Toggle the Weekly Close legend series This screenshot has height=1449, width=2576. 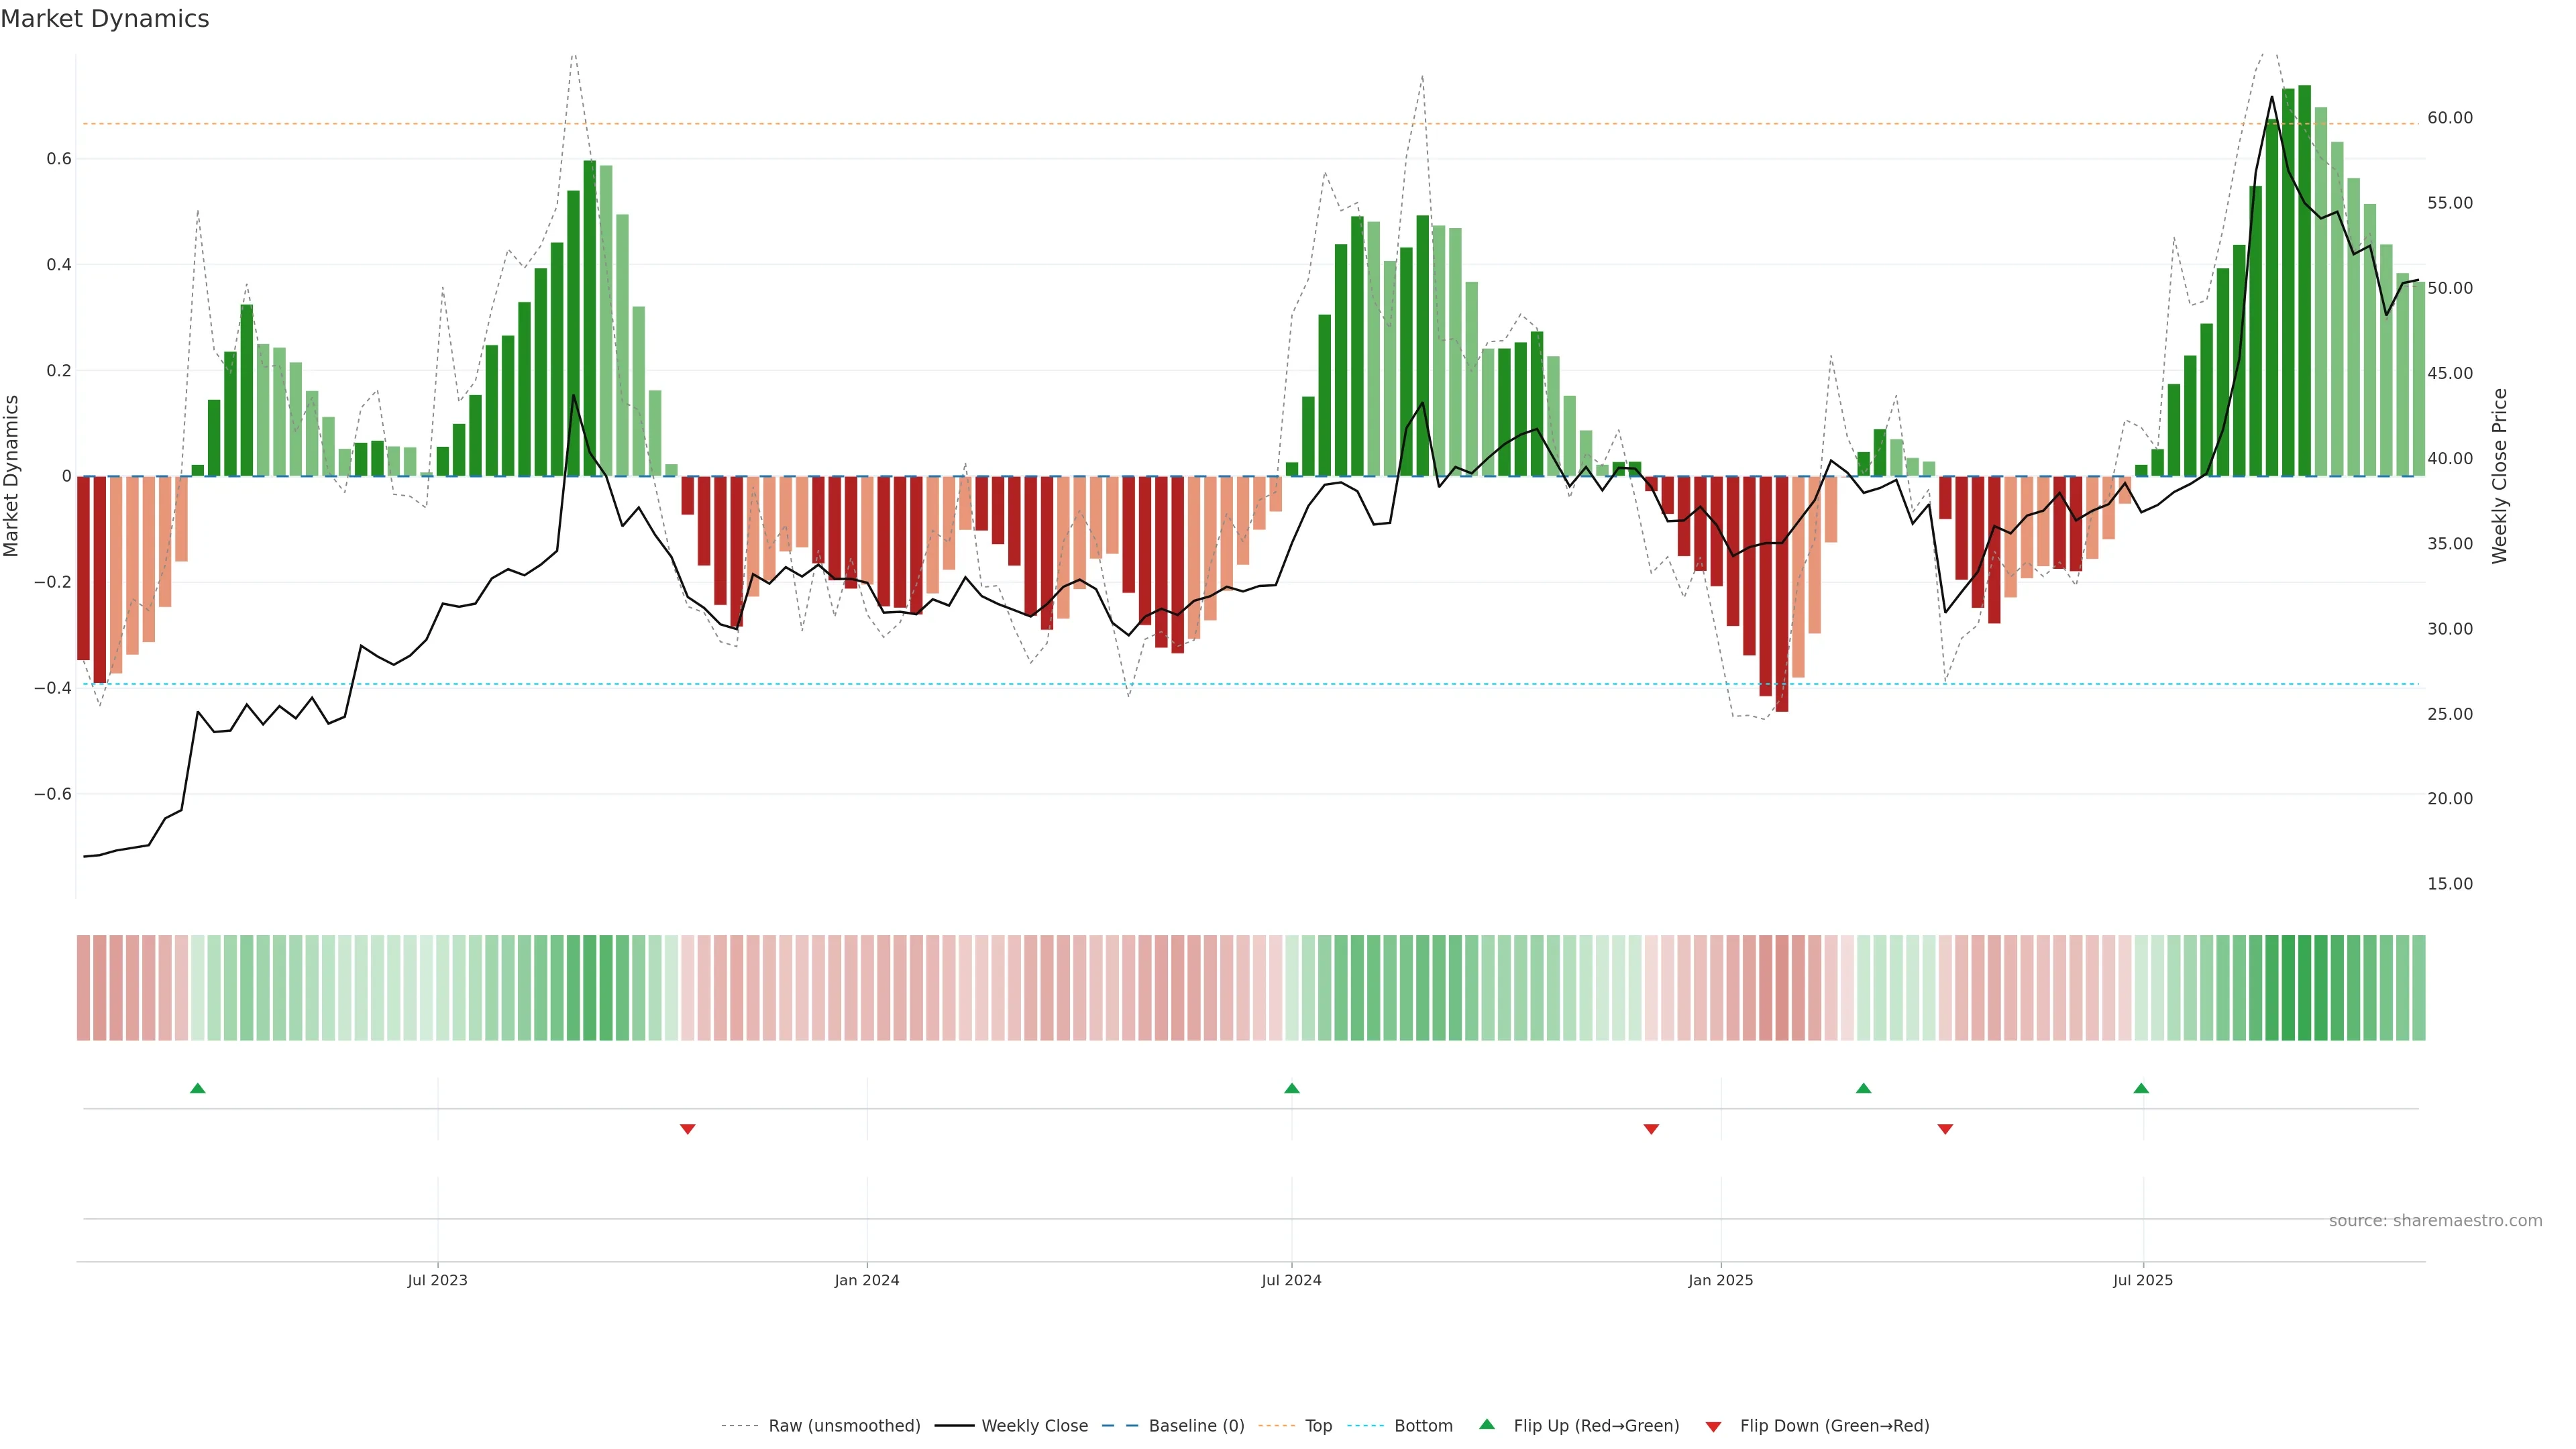pos(1034,1426)
